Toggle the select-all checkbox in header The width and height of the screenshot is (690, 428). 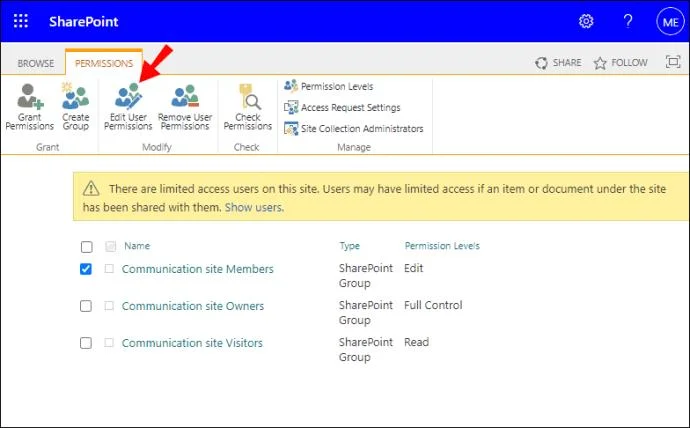point(87,247)
